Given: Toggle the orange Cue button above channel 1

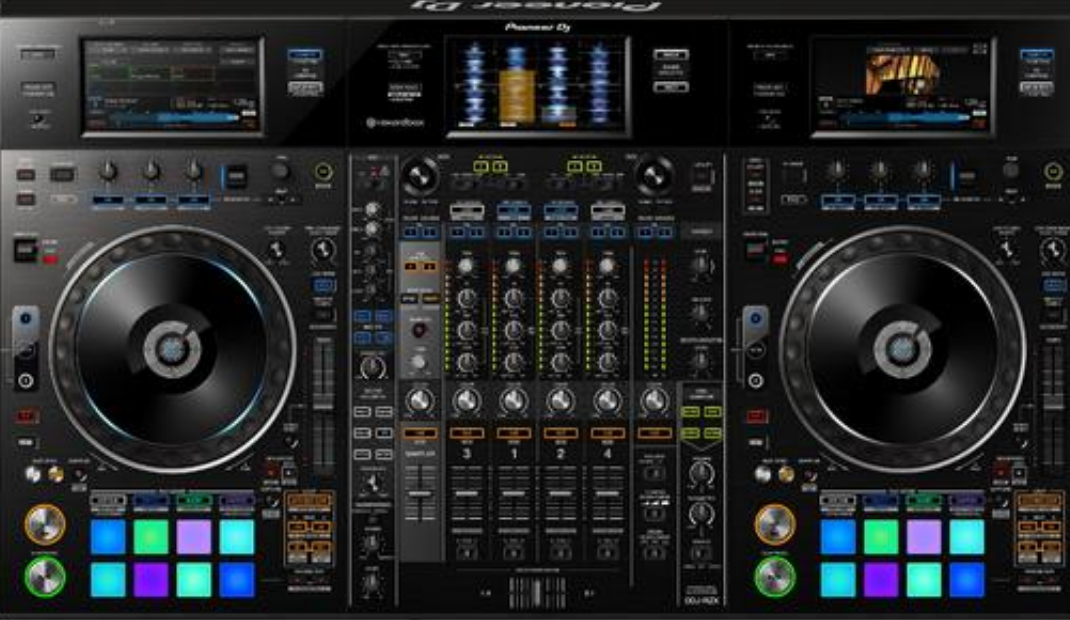Looking at the screenshot, I should tap(512, 434).
